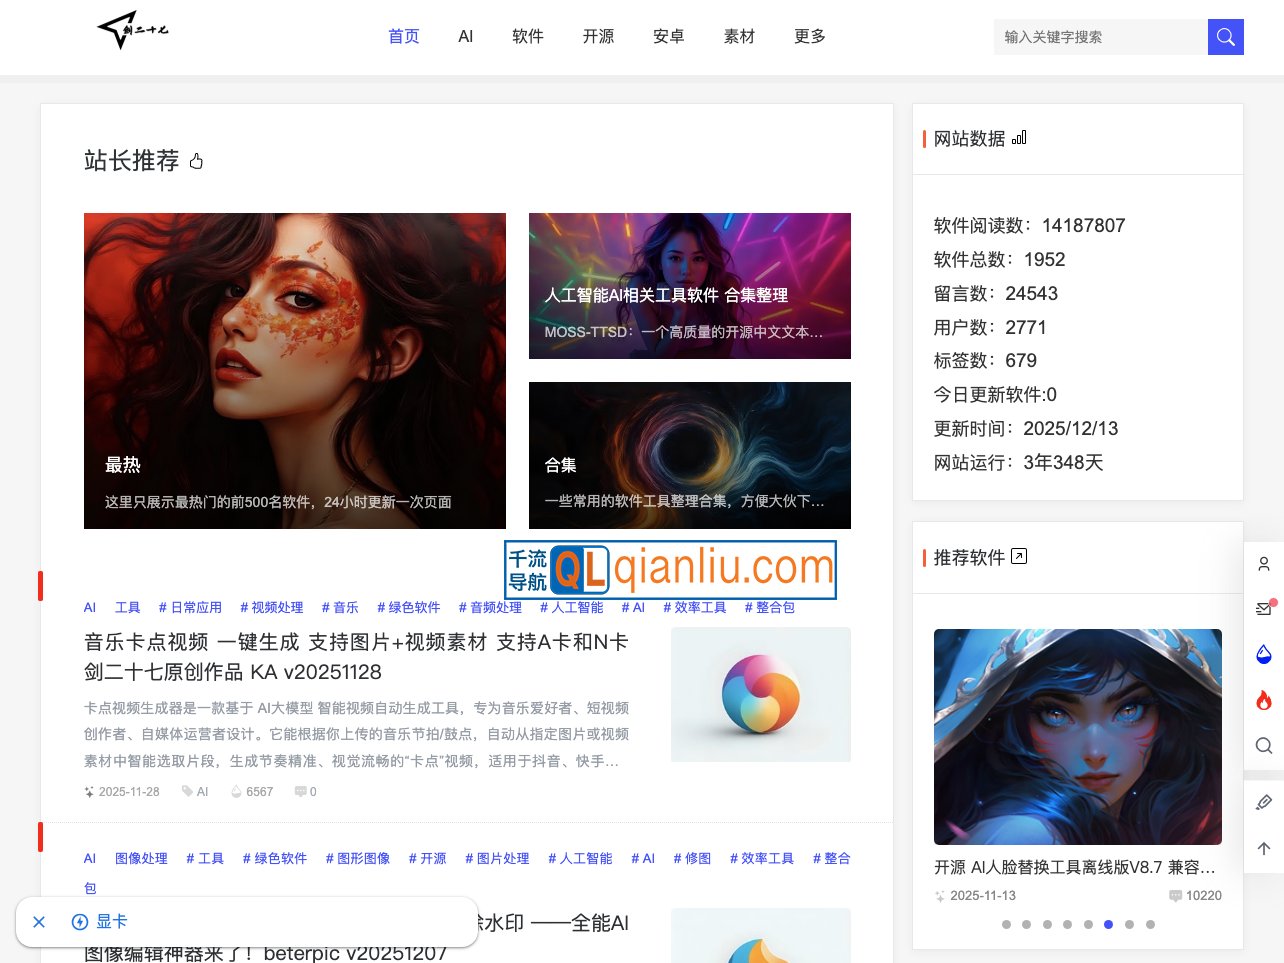1284x963 pixels.
Task: Click the #人工智能 tag link
Action: (571, 607)
